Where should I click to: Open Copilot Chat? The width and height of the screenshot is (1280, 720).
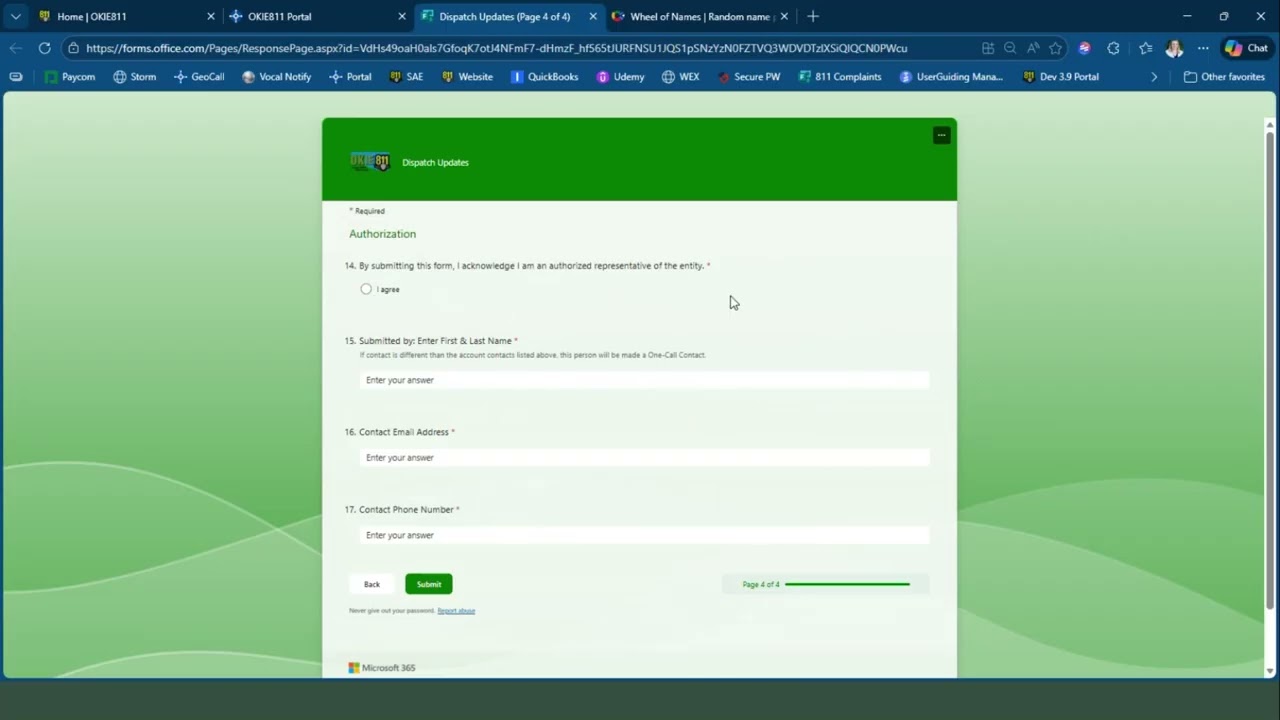pyautogui.click(x=1246, y=48)
